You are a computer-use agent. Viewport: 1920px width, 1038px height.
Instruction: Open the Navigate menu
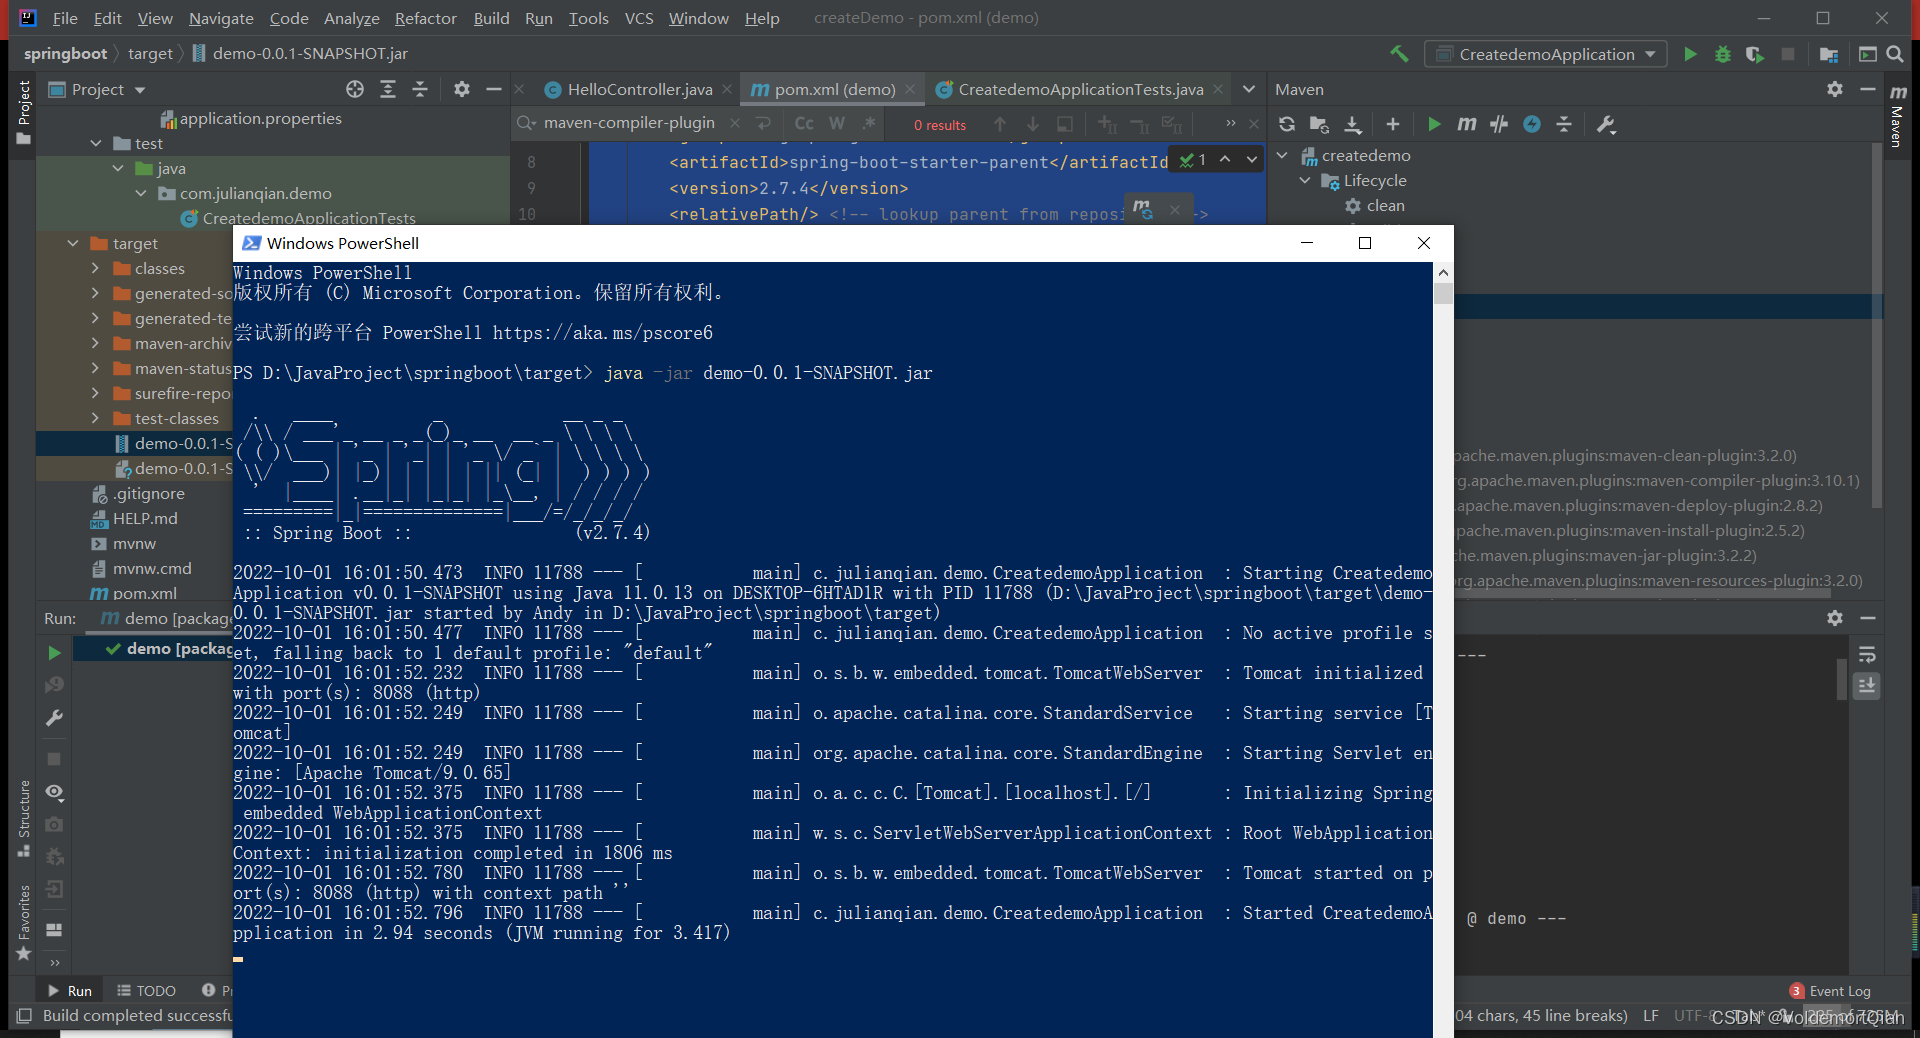tap(221, 18)
